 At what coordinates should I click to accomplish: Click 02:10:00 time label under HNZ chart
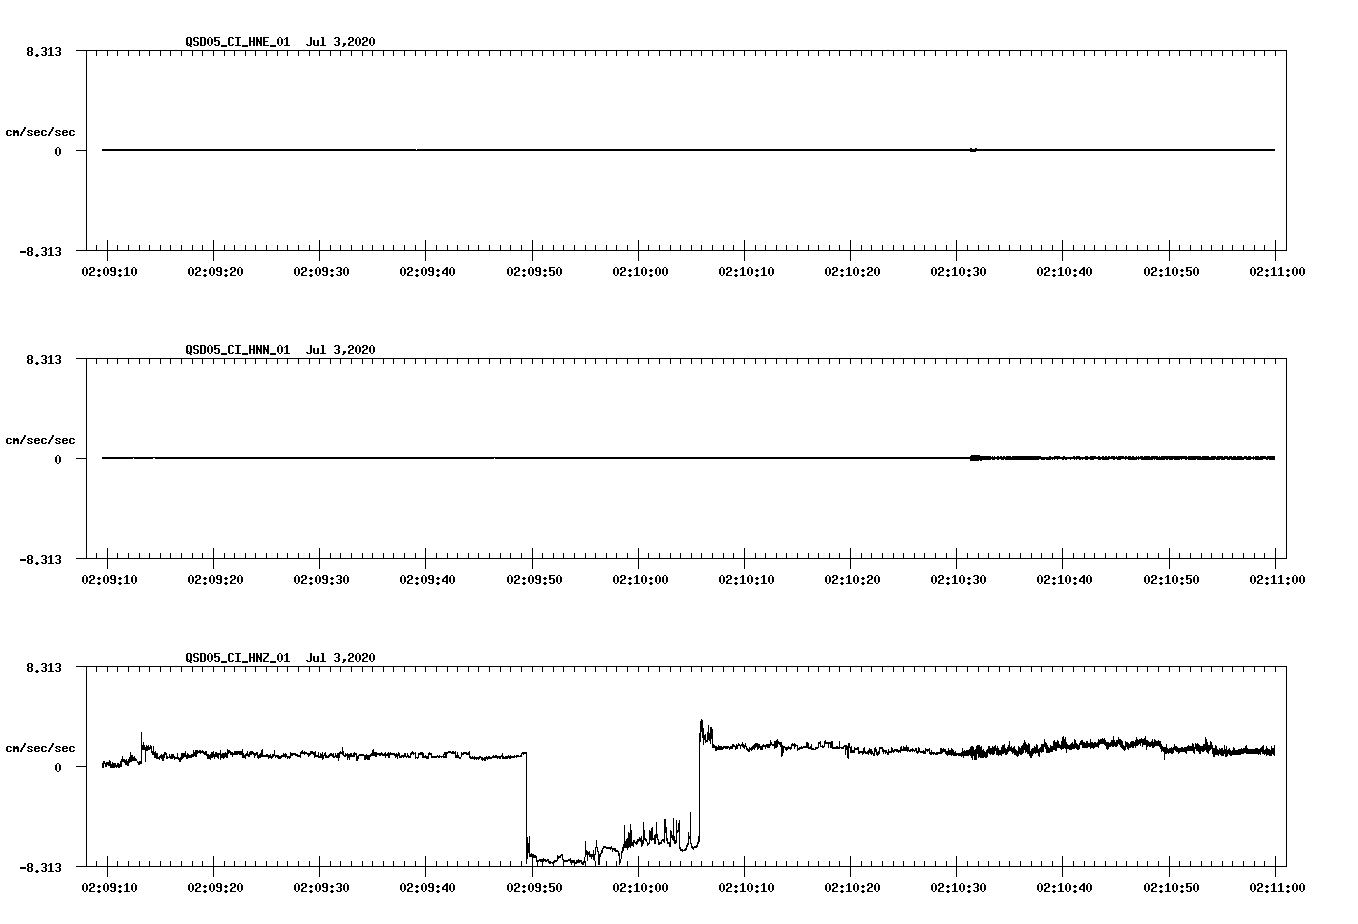pyautogui.click(x=639, y=887)
